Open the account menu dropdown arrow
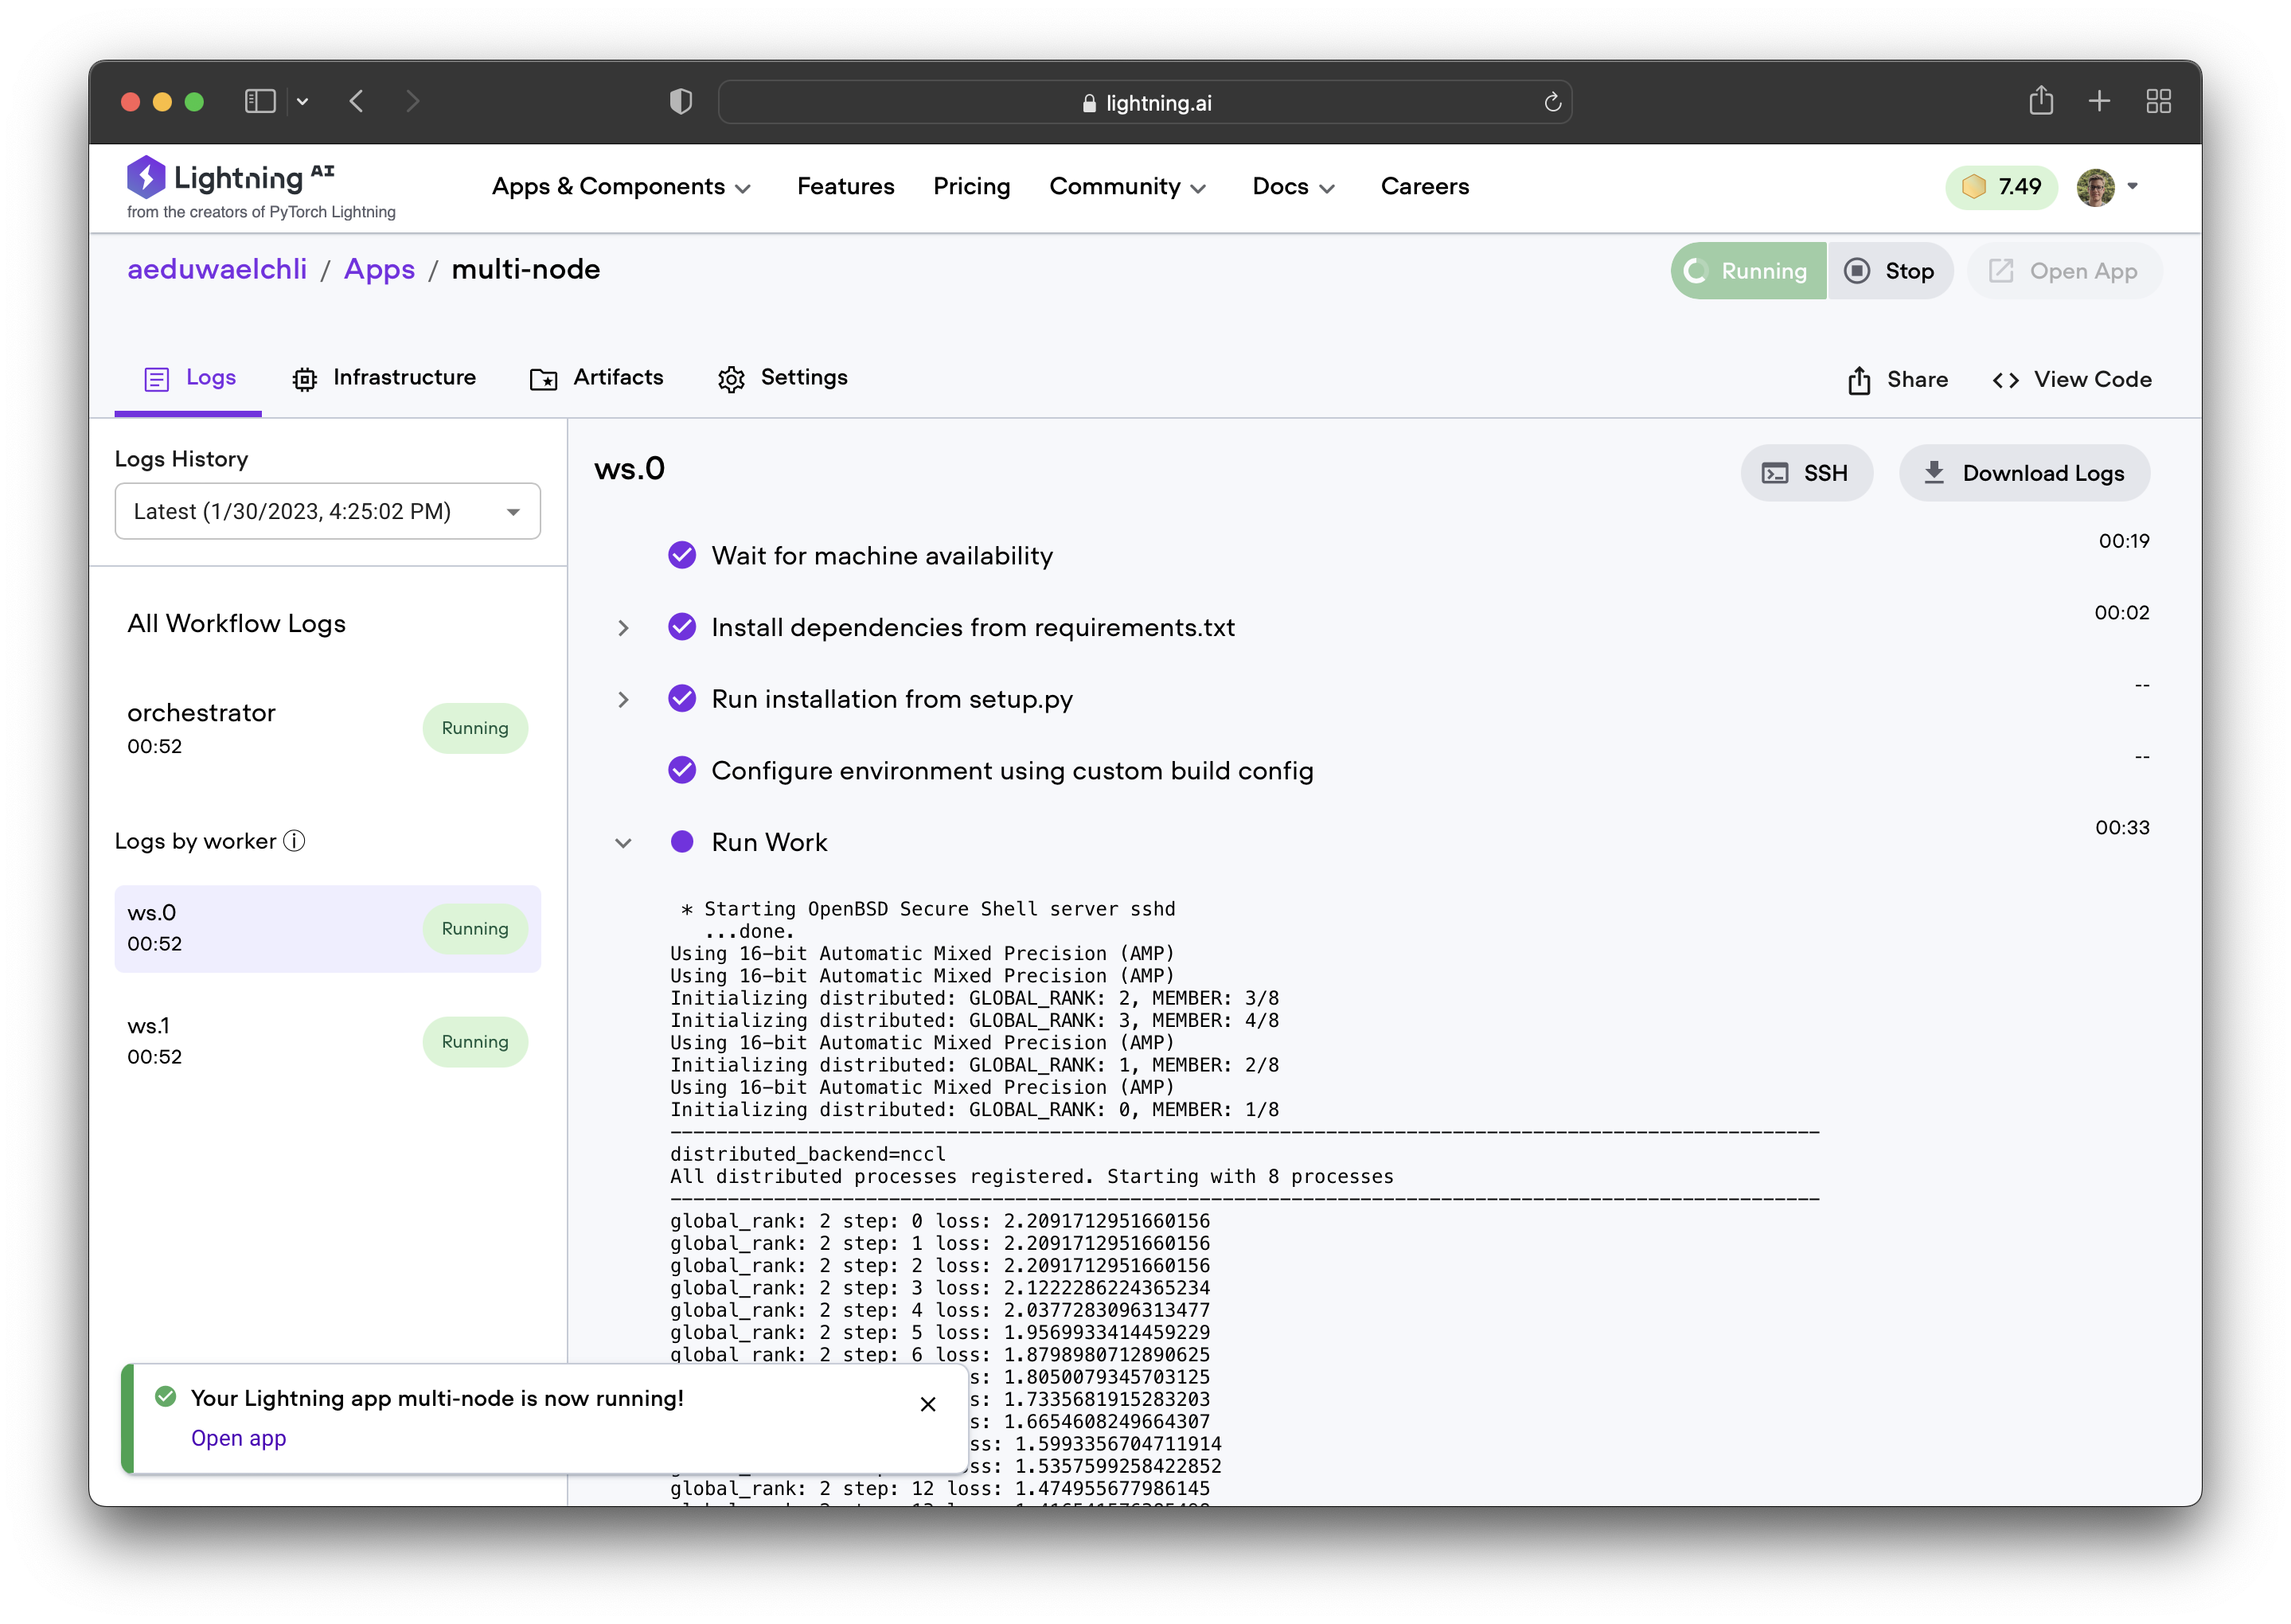This screenshot has width=2291, height=1624. [2132, 186]
